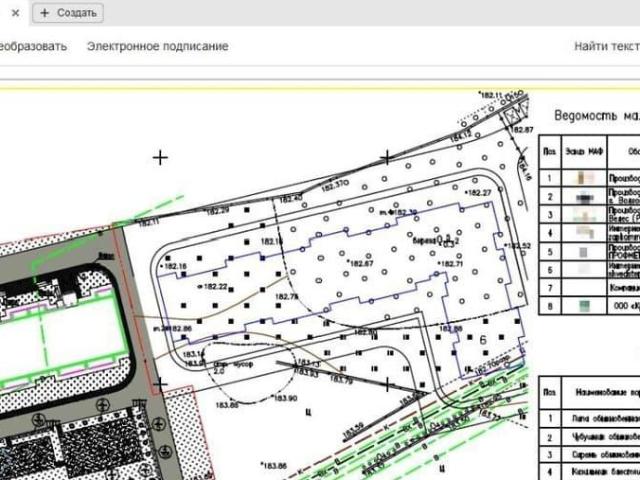Open the partially visible Преобразовать menu
The height and width of the screenshot is (480, 640).
tap(33, 46)
